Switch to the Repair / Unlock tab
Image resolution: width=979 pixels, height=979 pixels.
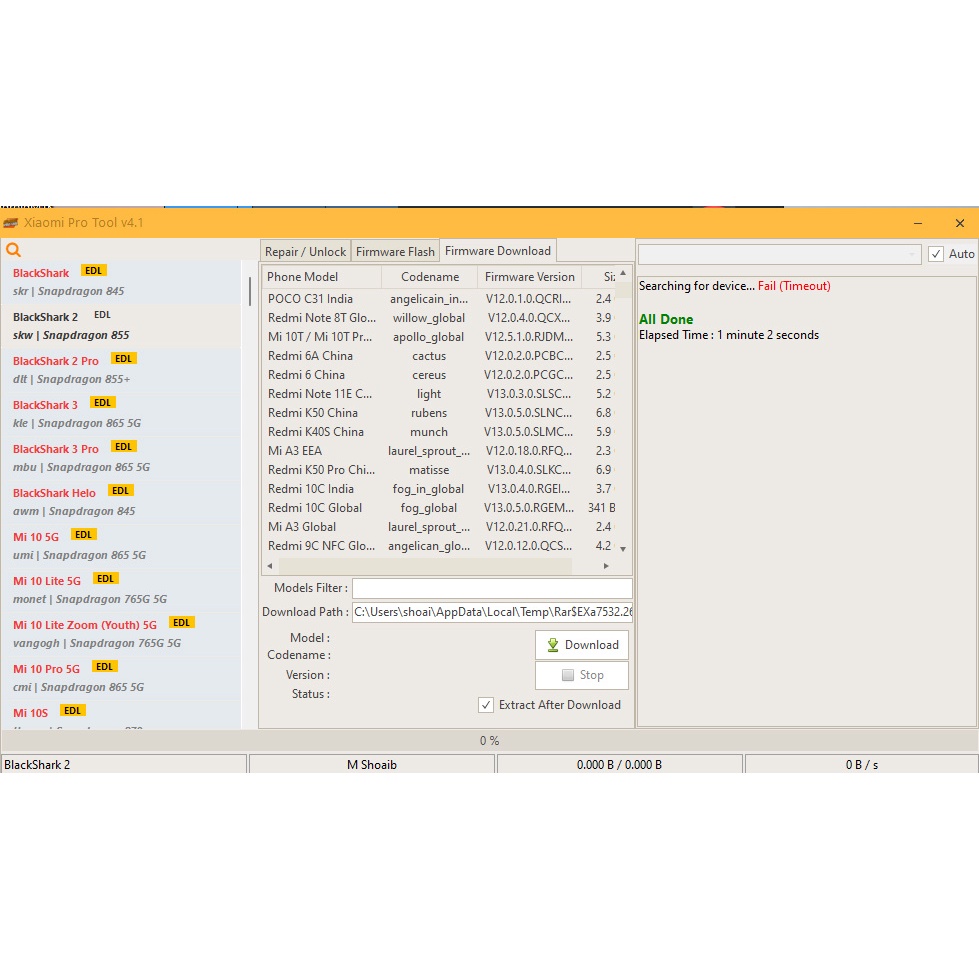point(305,252)
